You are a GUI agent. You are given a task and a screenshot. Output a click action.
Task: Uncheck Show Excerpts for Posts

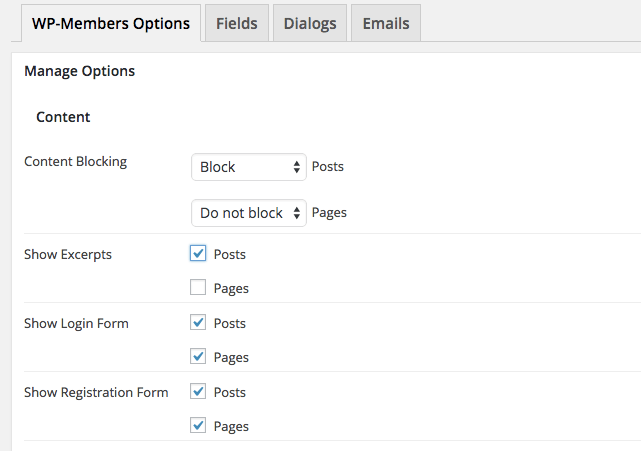tap(198, 254)
